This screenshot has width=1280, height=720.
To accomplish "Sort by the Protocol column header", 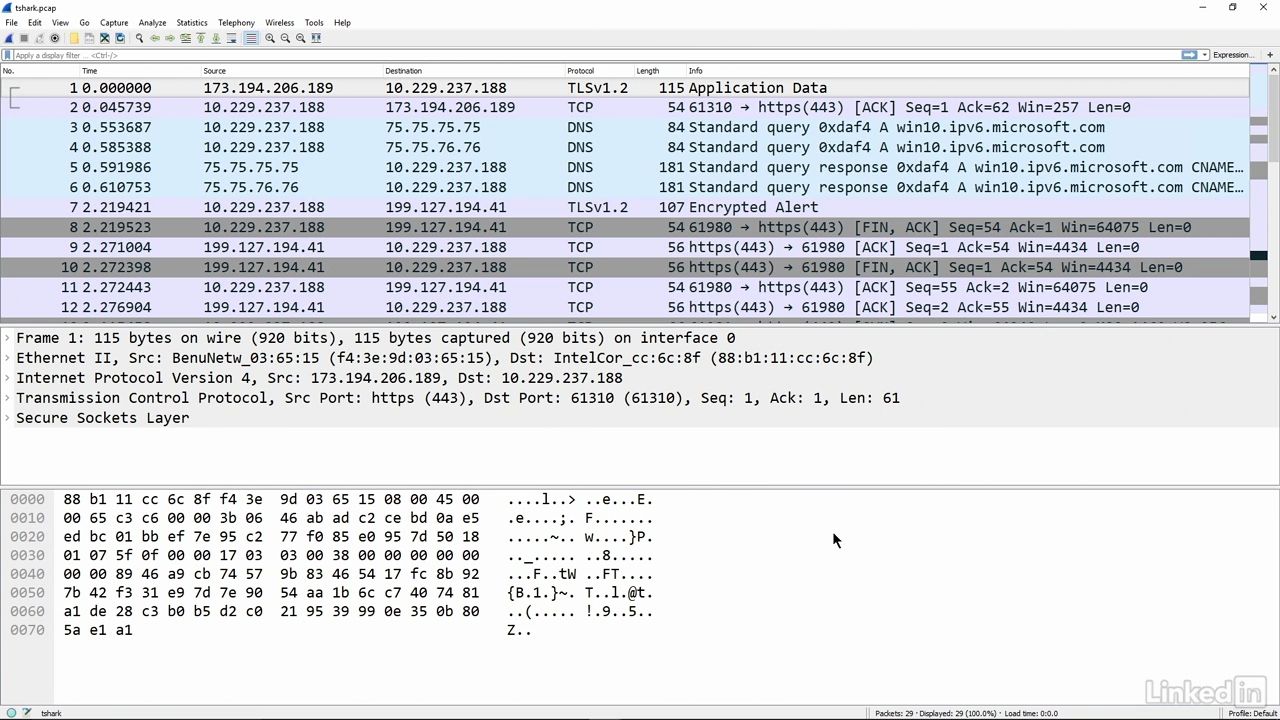I will pos(599,71).
